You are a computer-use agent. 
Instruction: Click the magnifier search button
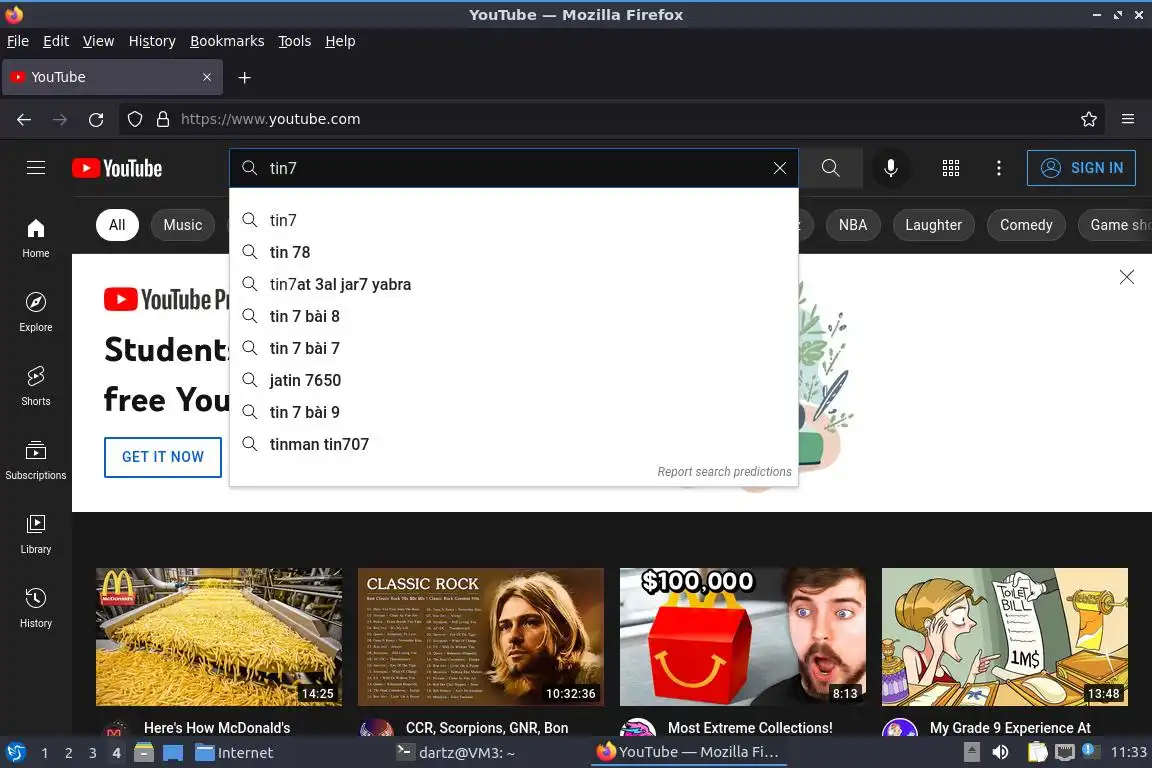(x=830, y=168)
